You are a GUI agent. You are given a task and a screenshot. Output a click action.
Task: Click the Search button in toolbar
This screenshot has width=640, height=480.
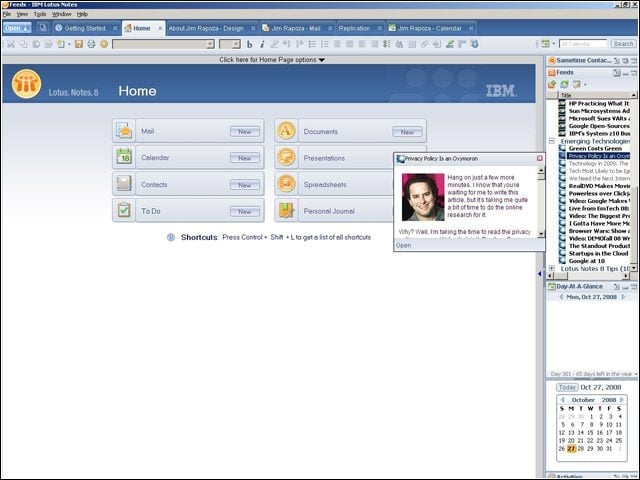pyautogui.click(x=623, y=44)
